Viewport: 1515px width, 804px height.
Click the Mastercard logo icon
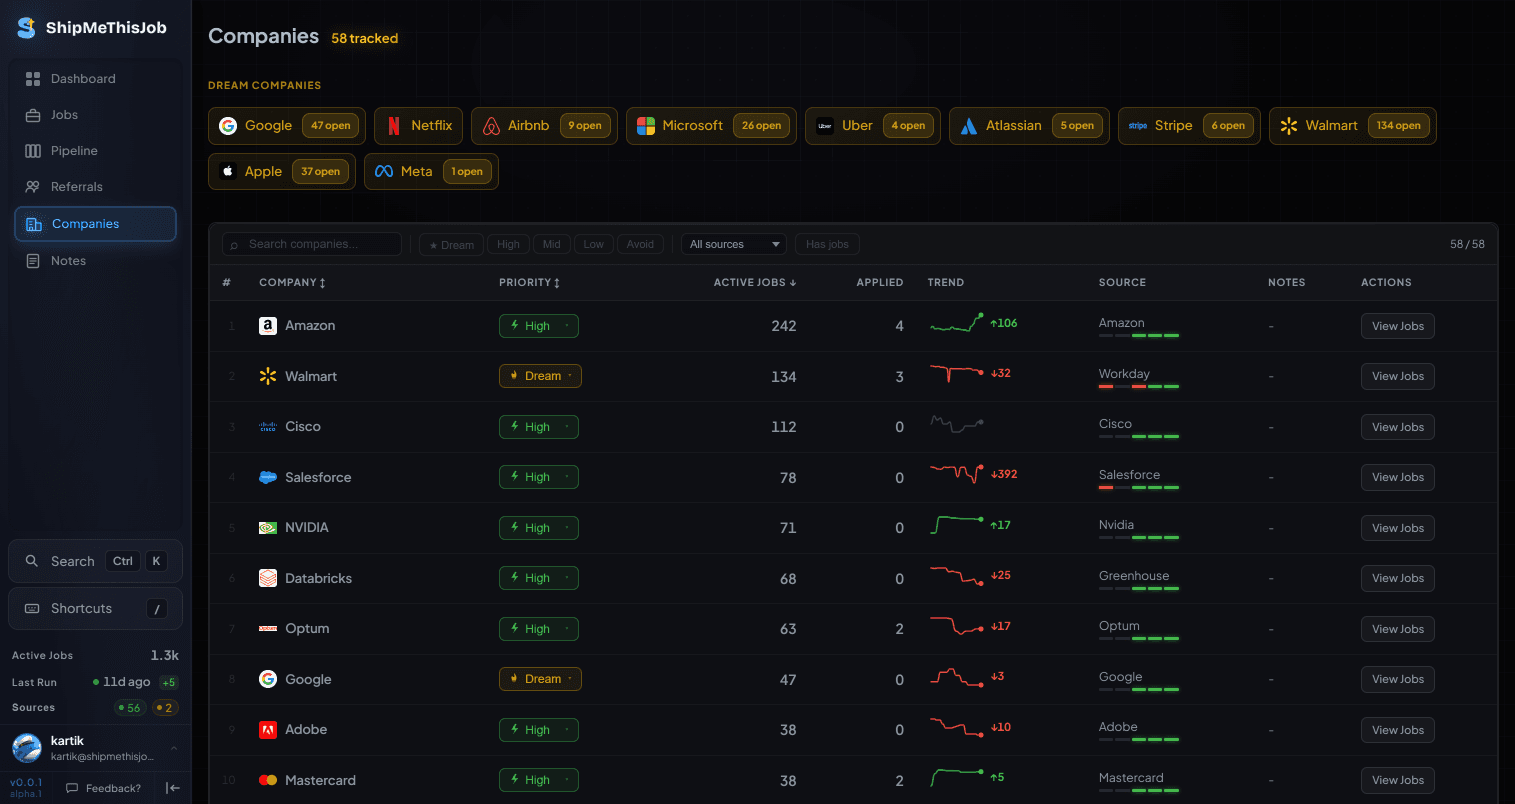click(268, 780)
